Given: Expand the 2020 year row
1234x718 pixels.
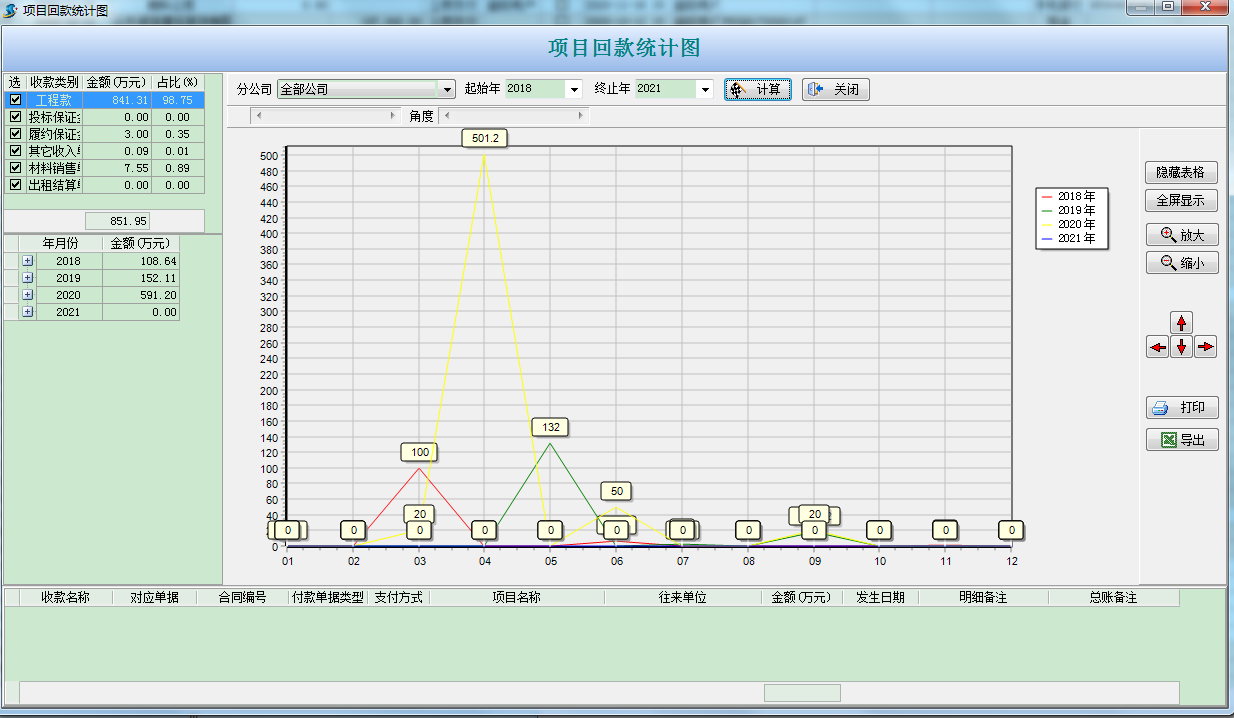Looking at the screenshot, I should 27,295.
